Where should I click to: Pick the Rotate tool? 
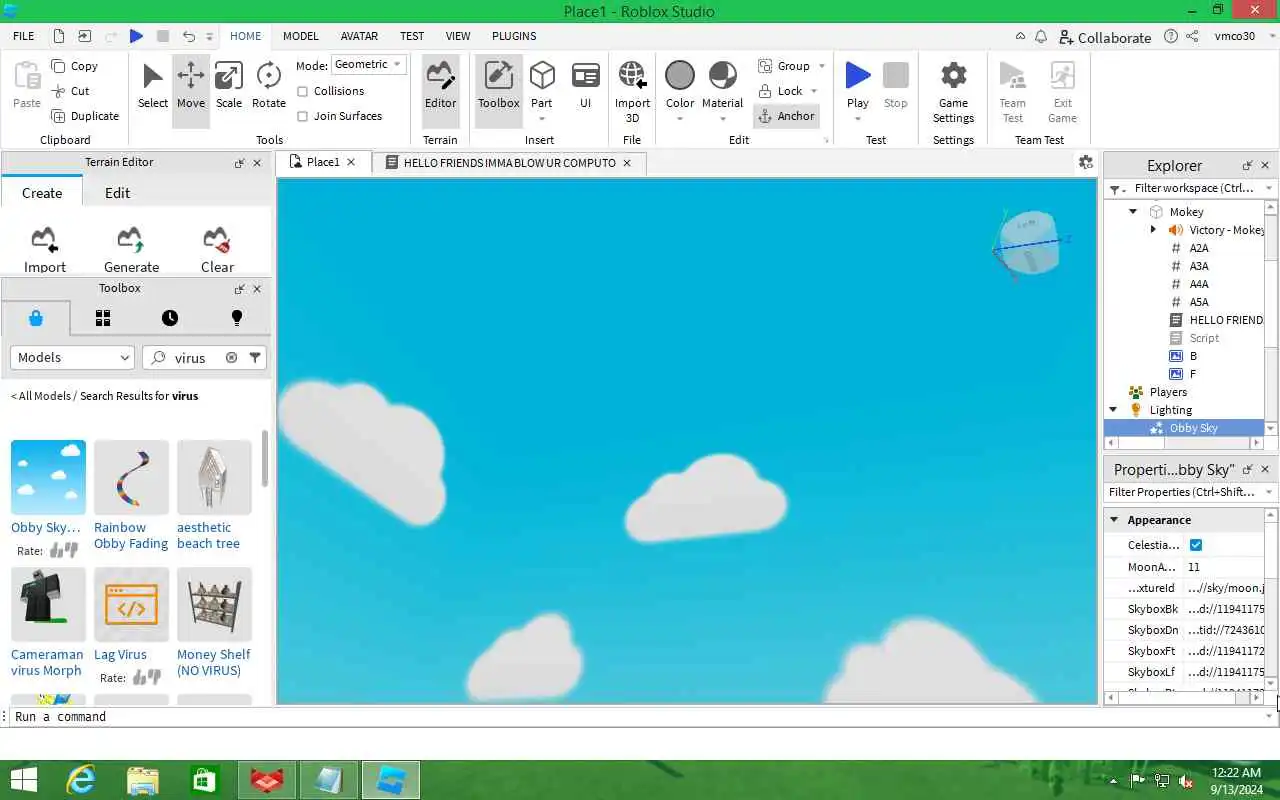[x=268, y=86]
